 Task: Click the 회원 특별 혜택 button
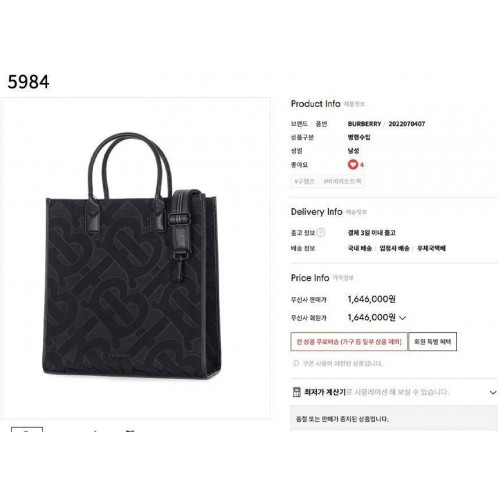[432, 342]
